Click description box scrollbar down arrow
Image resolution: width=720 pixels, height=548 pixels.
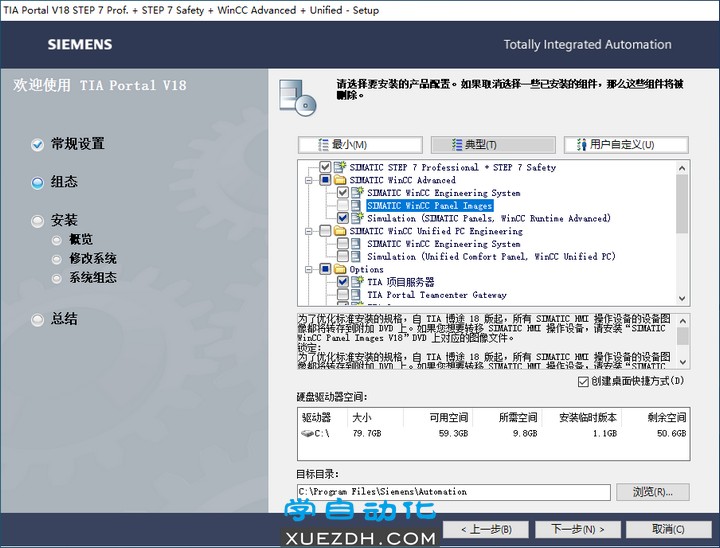point(683,362)
